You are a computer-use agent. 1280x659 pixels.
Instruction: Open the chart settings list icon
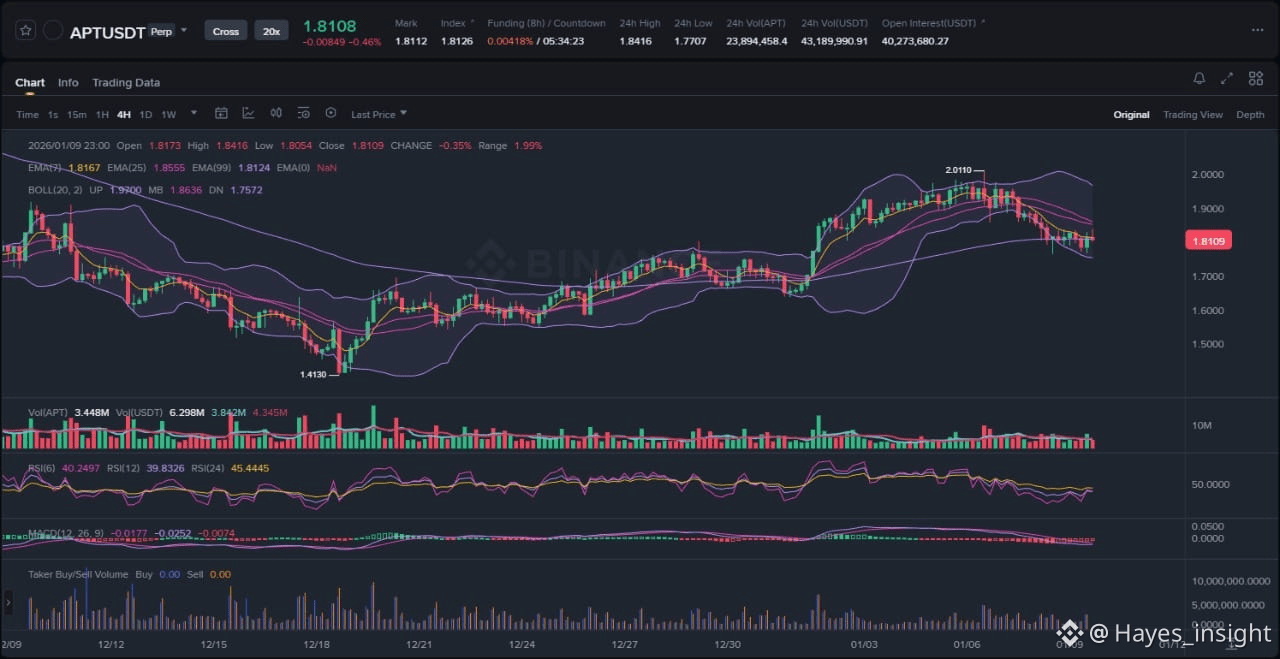click(x=303, y=114)
